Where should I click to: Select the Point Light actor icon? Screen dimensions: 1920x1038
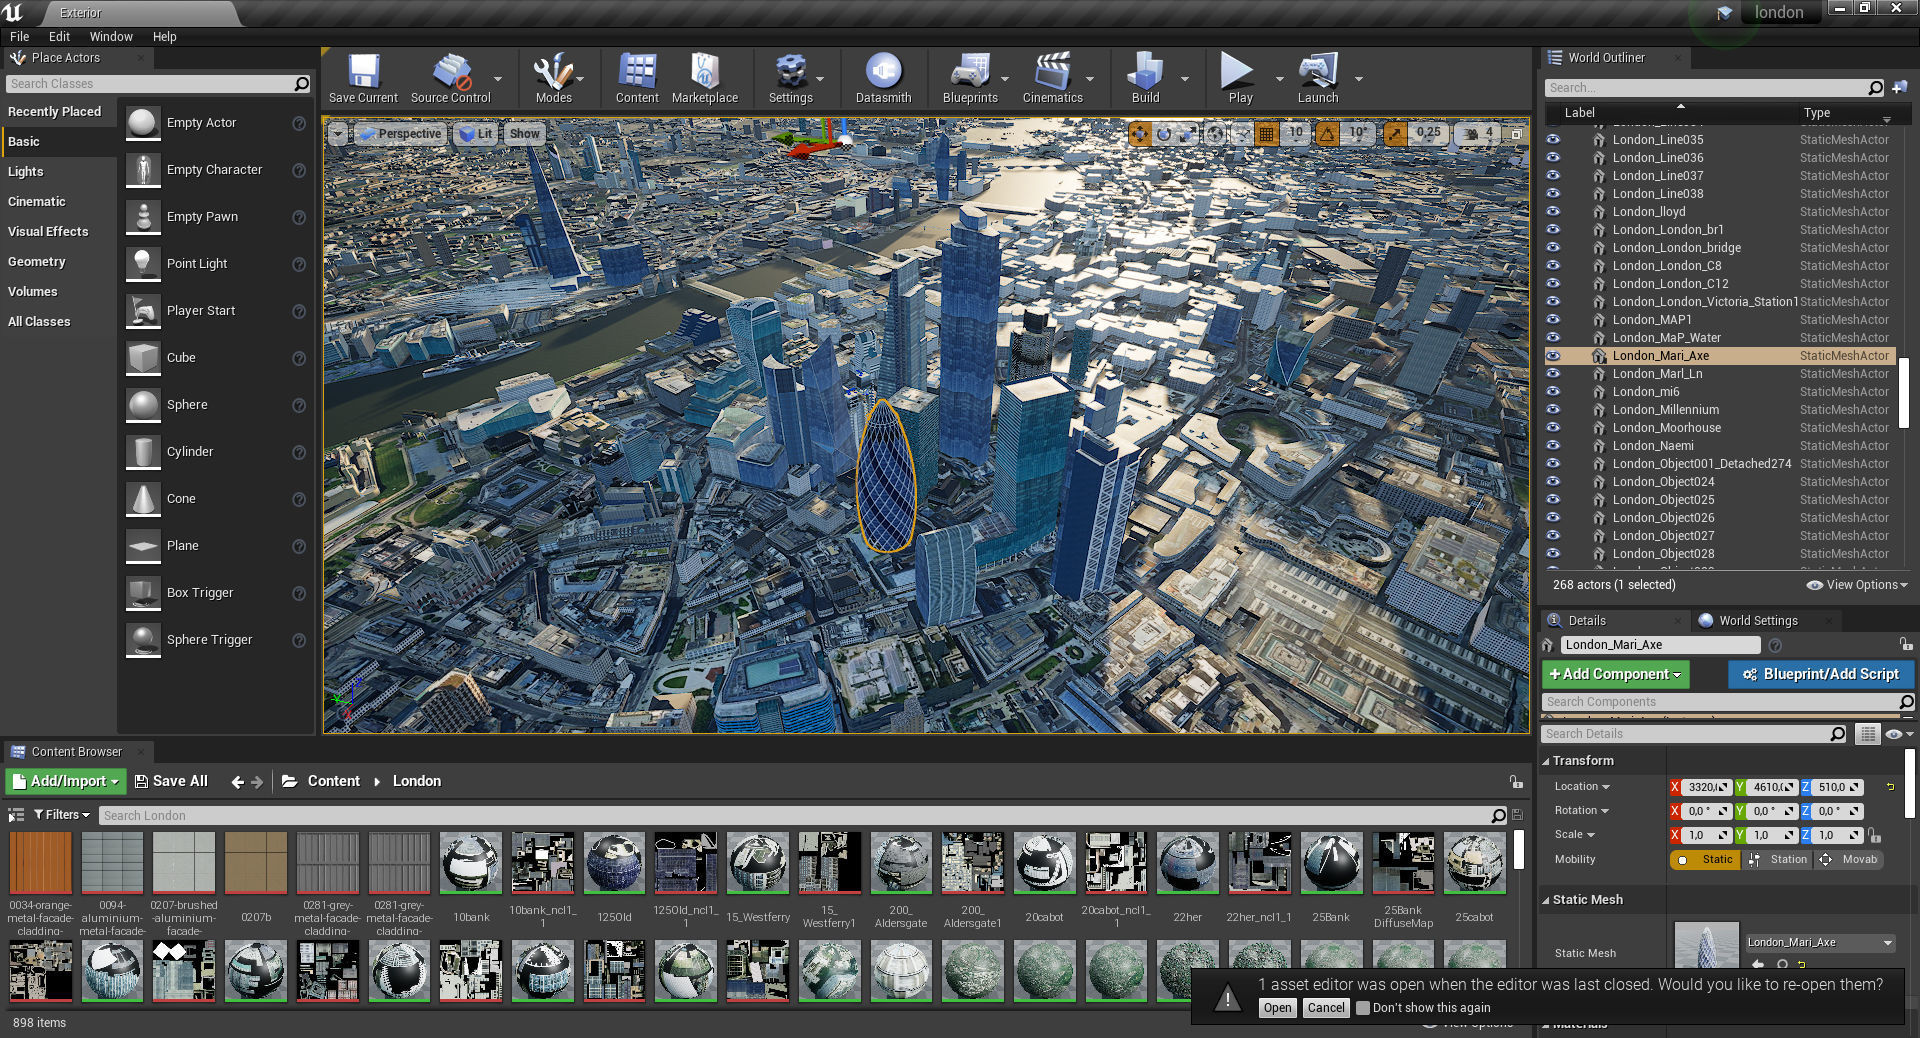[x=143, y=264]
